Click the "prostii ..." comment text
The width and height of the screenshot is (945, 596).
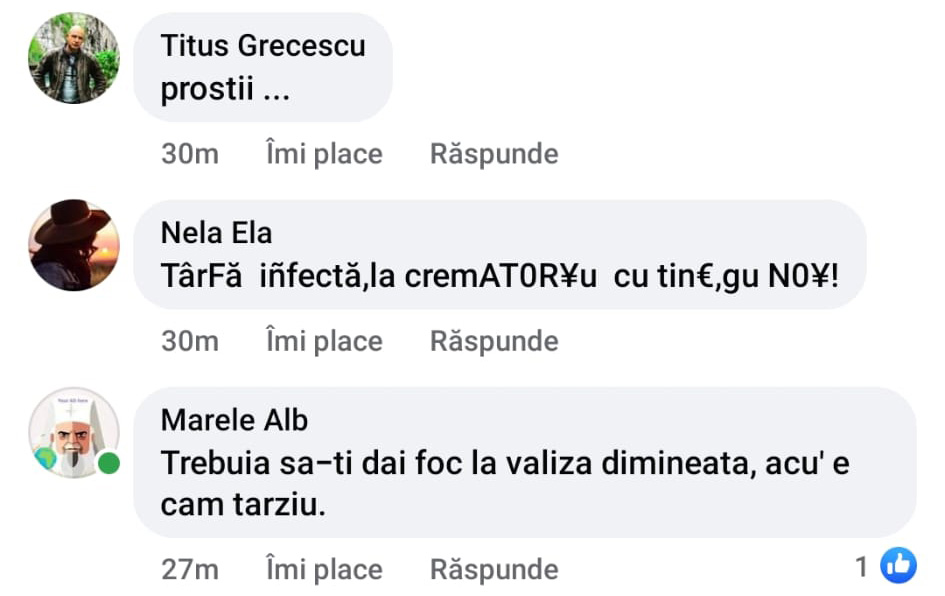pyautogui.click(x=225, y=90)
